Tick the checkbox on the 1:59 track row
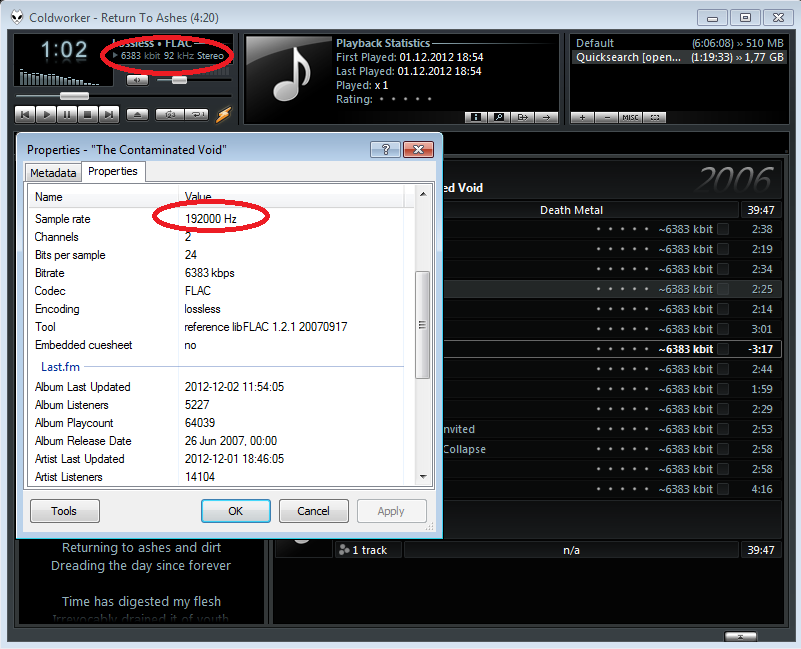This screenshot has height=649, width=801. pos(723,389)
